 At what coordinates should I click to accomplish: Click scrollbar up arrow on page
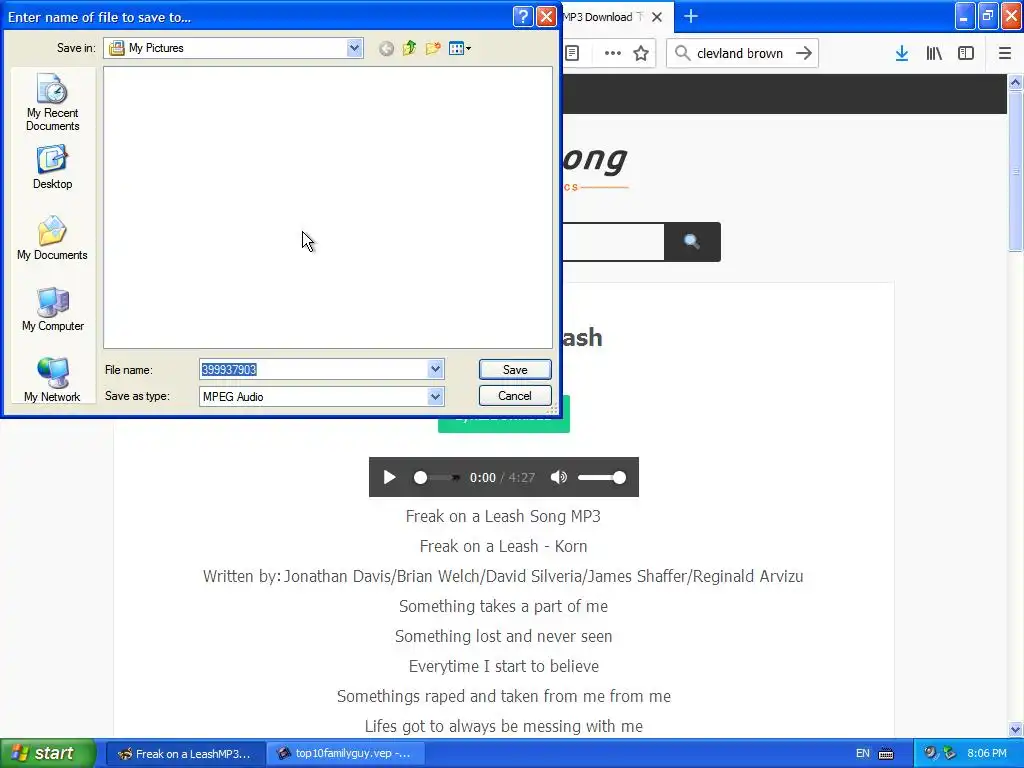tap(1016, 82)
